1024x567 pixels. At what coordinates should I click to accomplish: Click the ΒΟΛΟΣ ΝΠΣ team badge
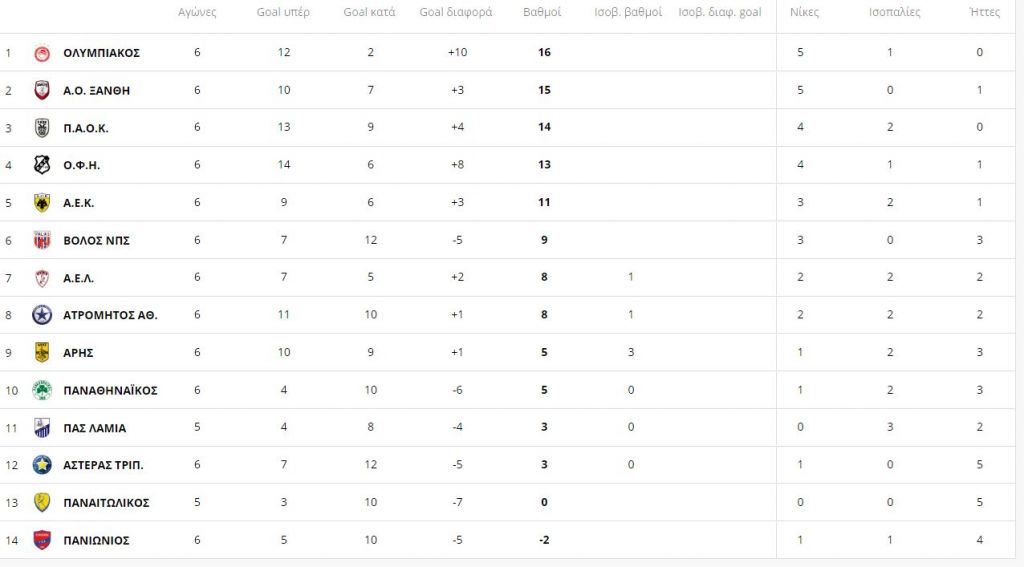[x=42, y=240]
